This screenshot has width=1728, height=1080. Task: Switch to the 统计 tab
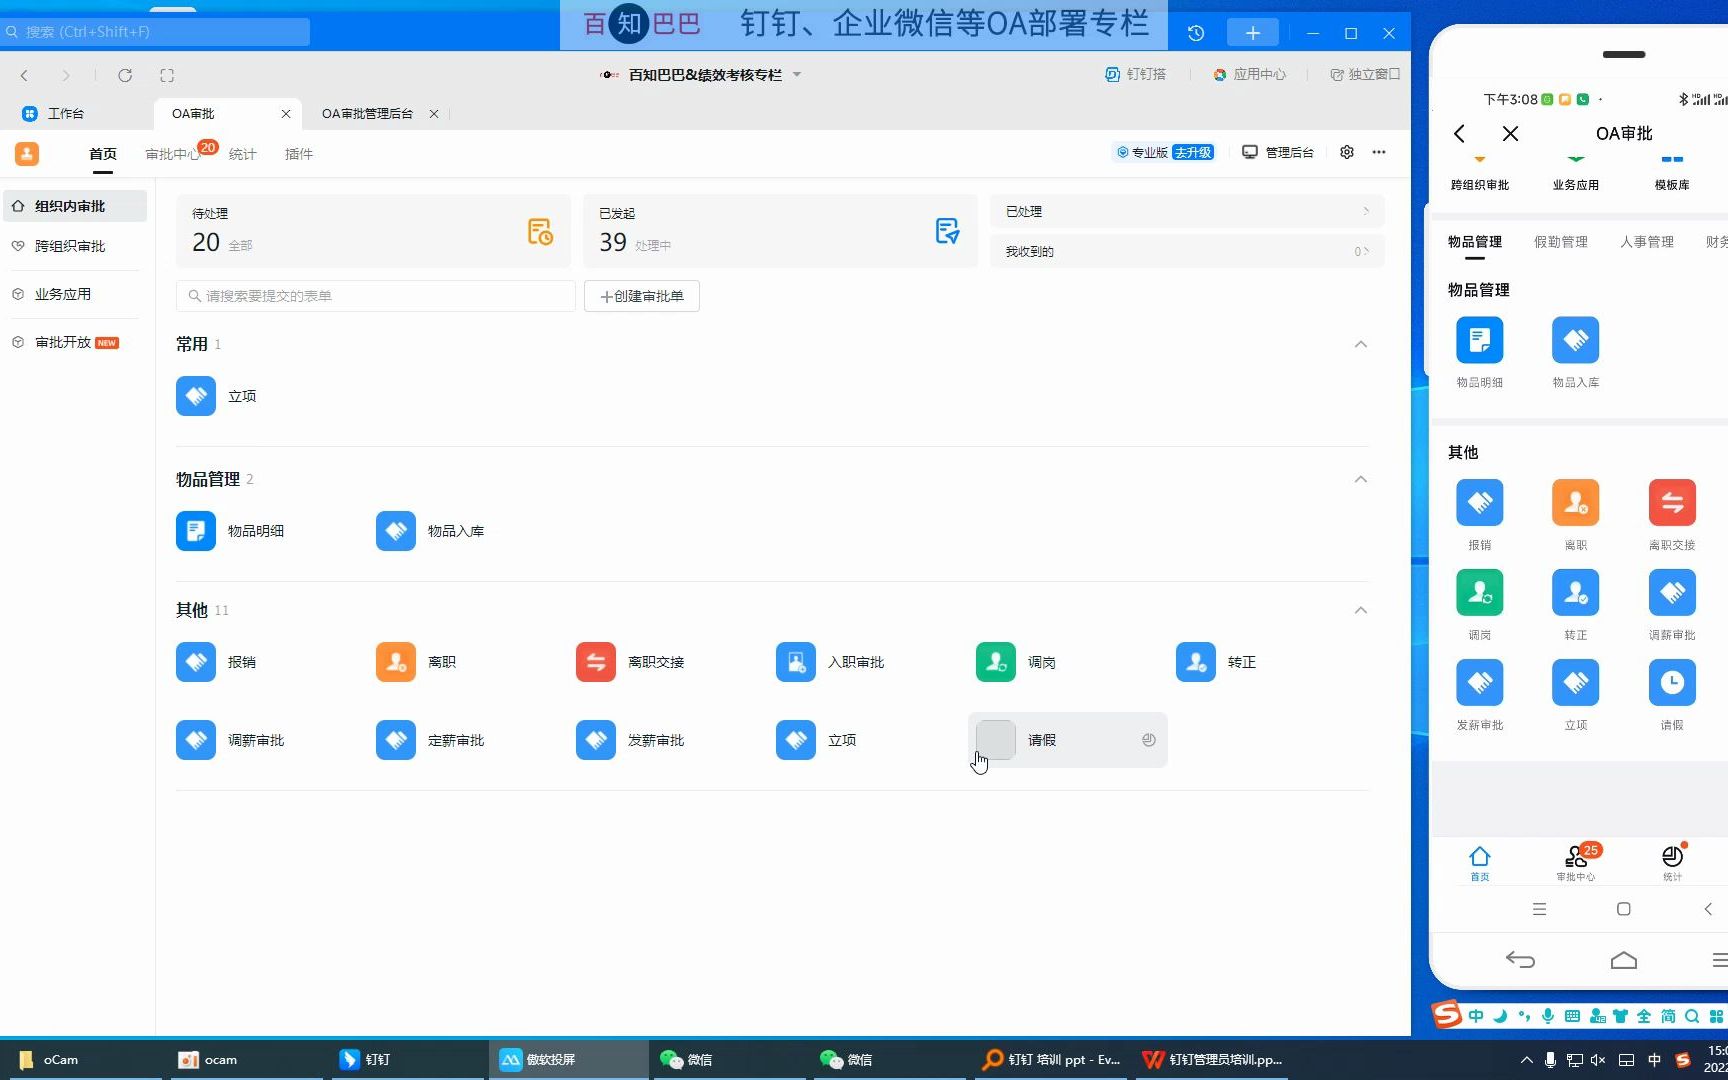242,154
